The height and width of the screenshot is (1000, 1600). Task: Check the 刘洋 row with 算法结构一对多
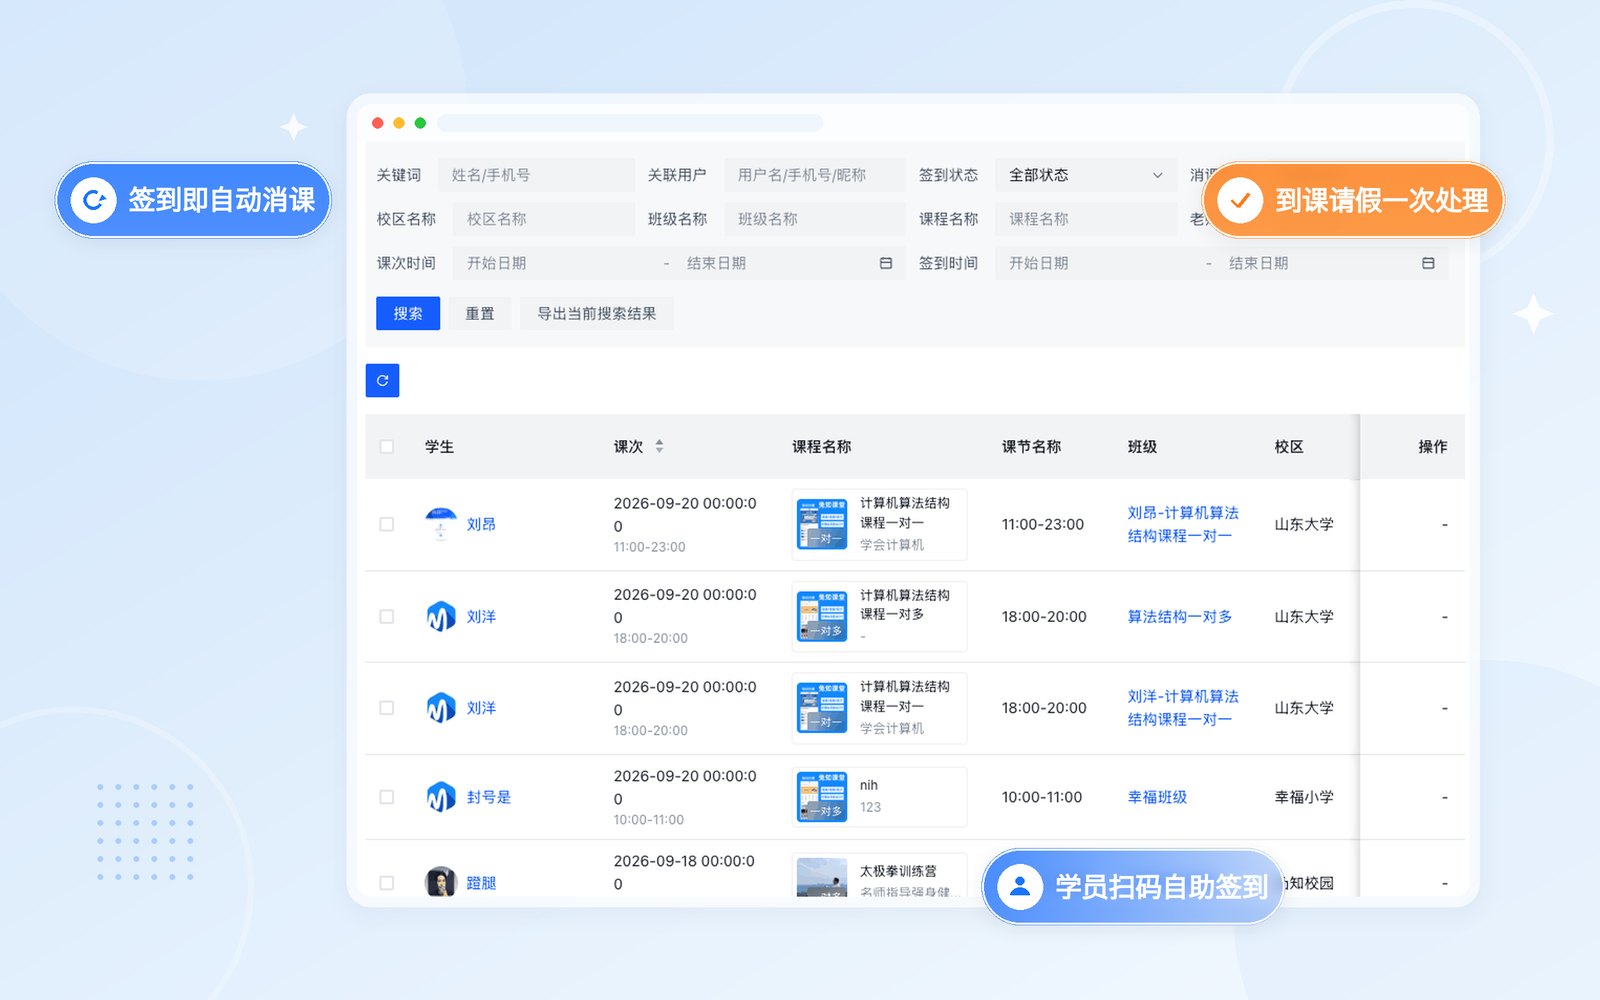pos(387,617)
